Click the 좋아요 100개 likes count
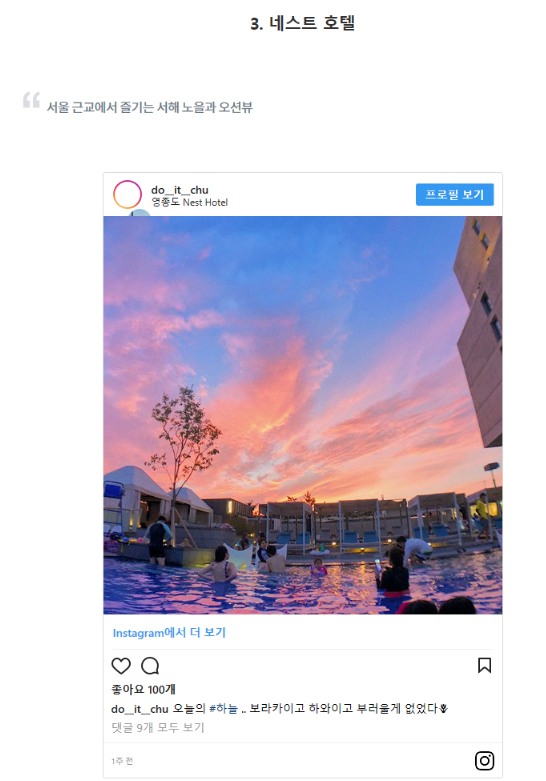The height and width of the screenshot is (781, 546). point(143,689)
